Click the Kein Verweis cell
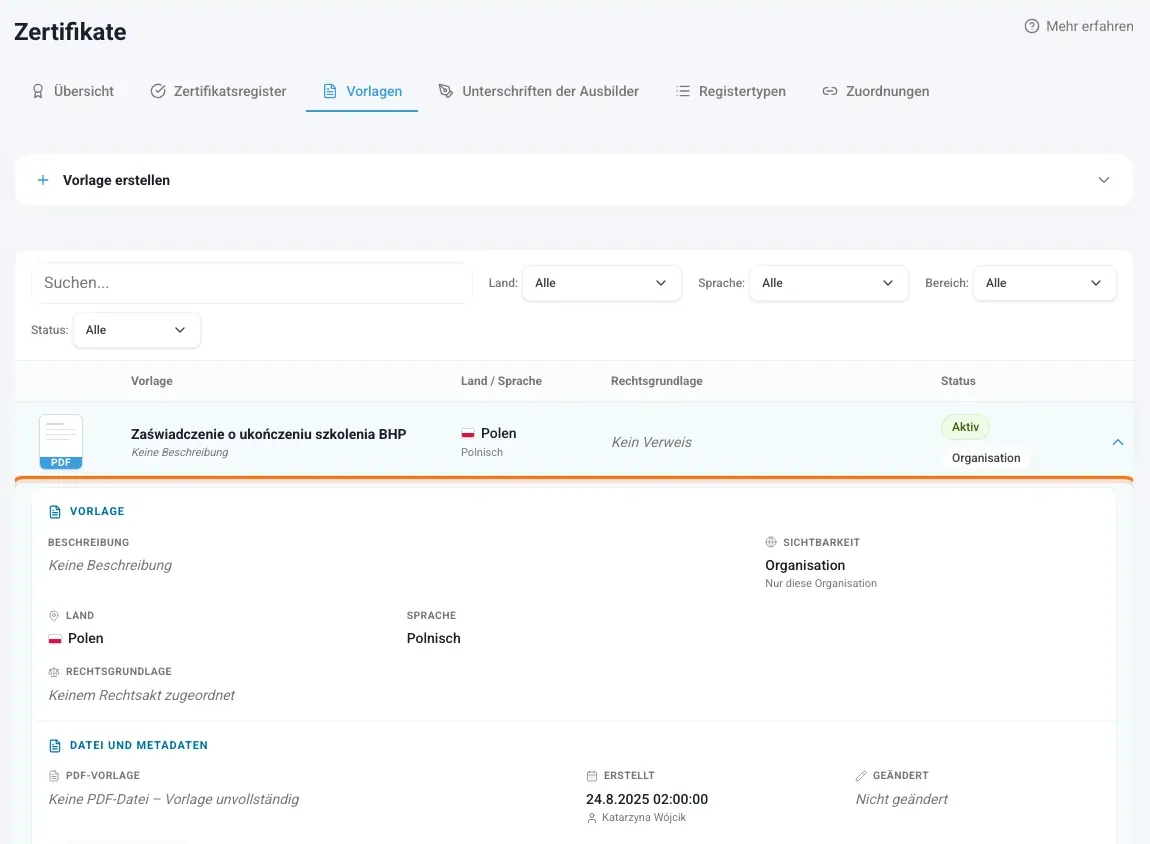Viewport: 1150px width, 844px height. [651, 442]
